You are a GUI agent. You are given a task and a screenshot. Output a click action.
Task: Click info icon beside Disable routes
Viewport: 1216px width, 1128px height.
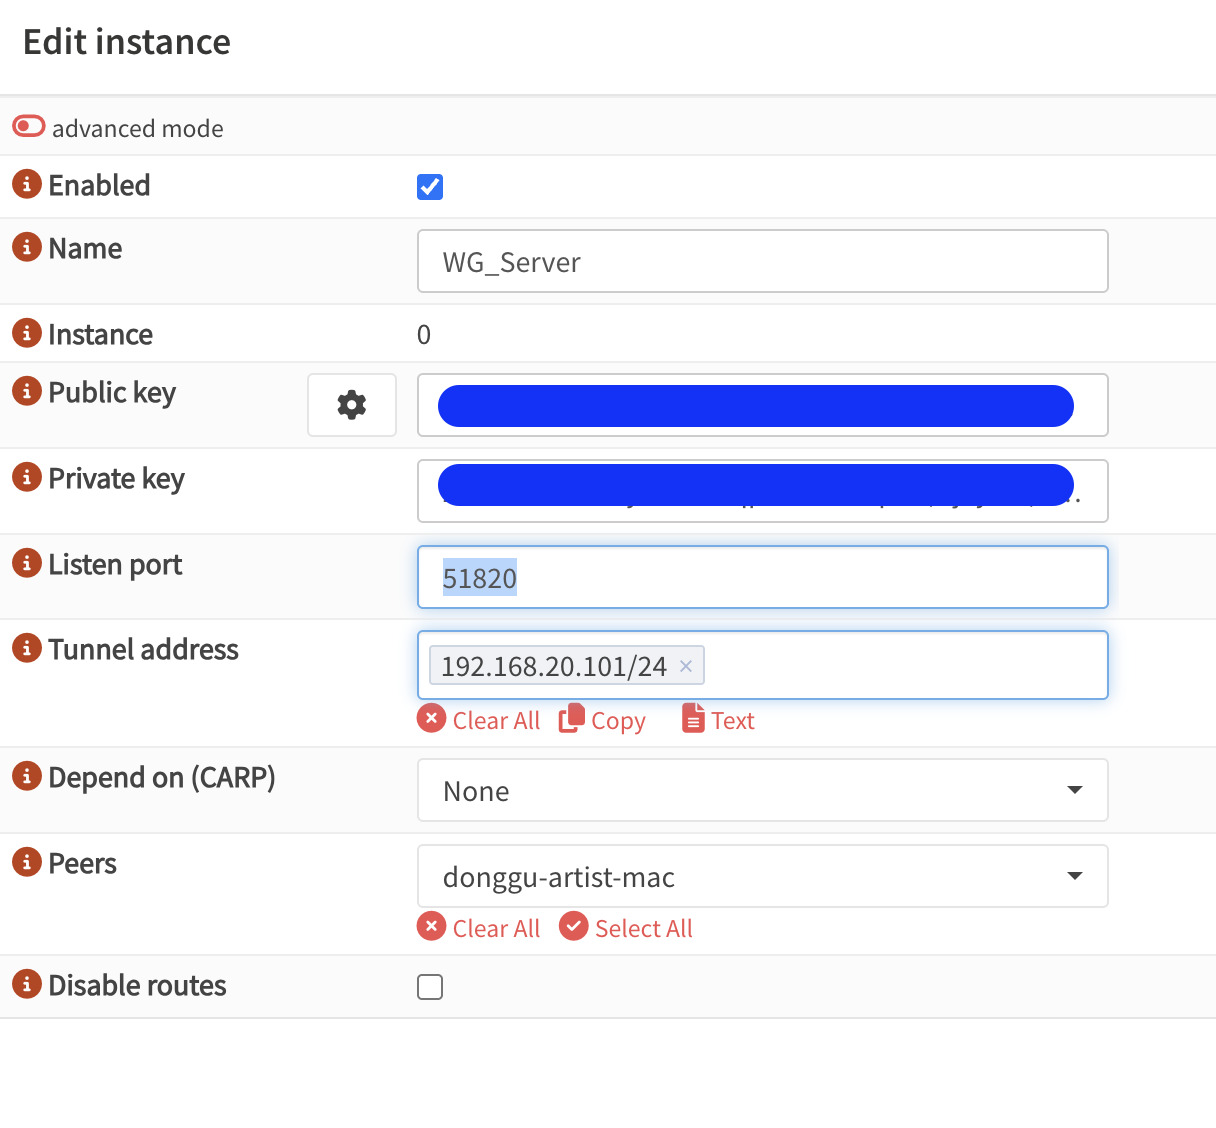[27, 984]
